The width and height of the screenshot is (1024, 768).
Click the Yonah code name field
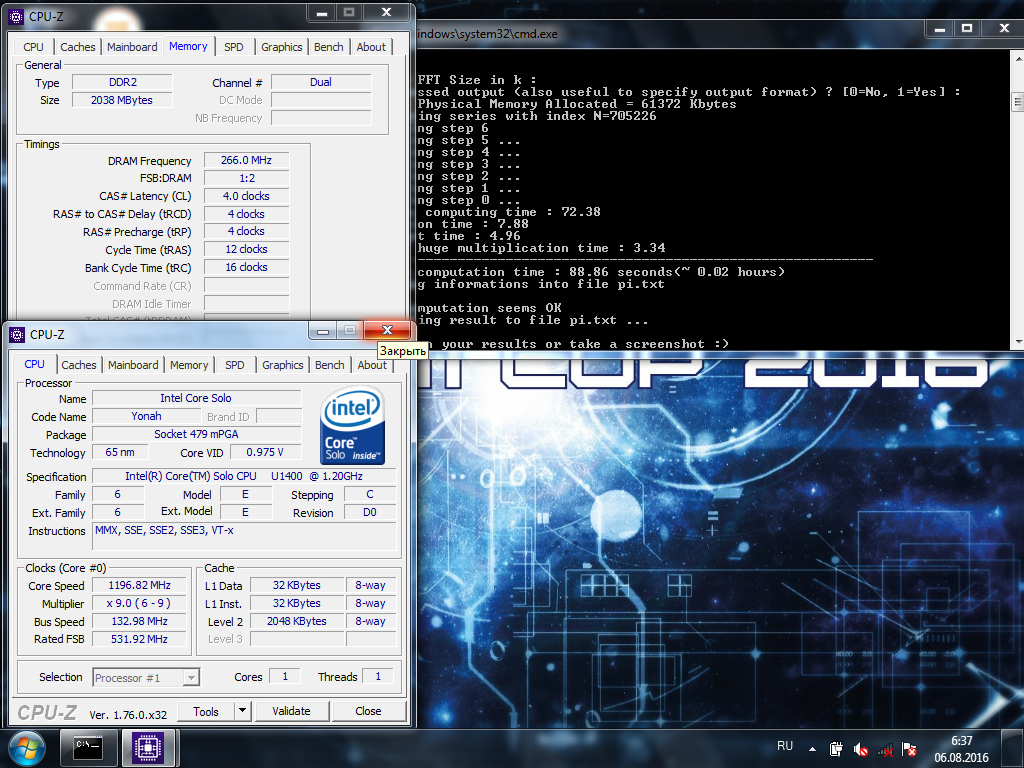[x=146, y=417]
